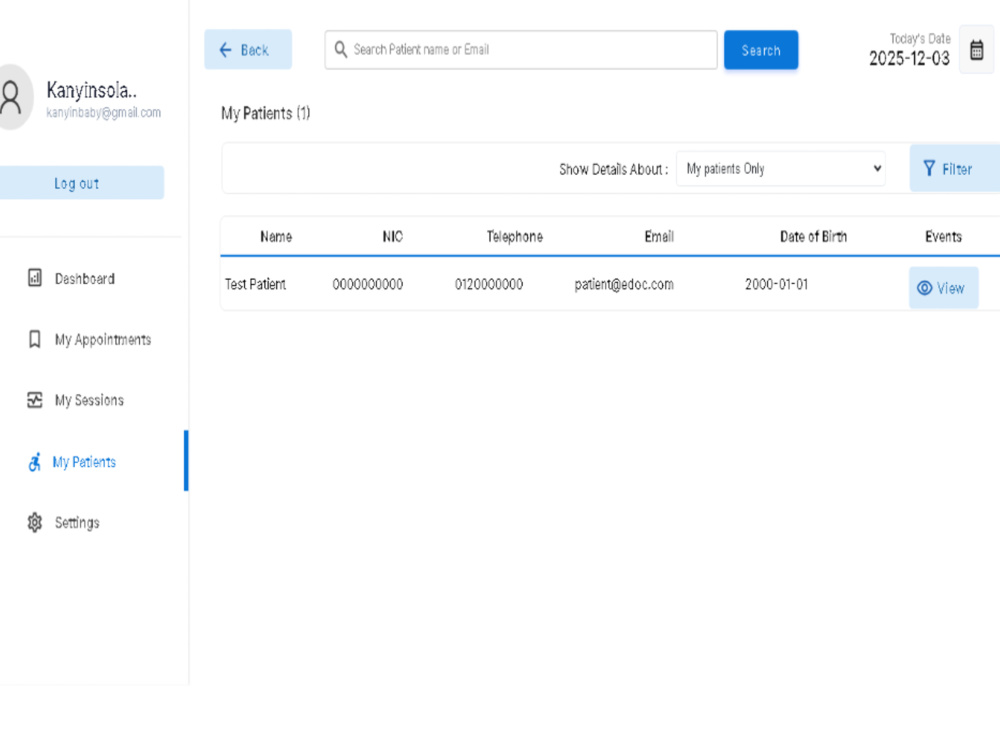Click the Date of Birth column header
This screenshot has width=1000, height=750.
[x=813, y=237]
